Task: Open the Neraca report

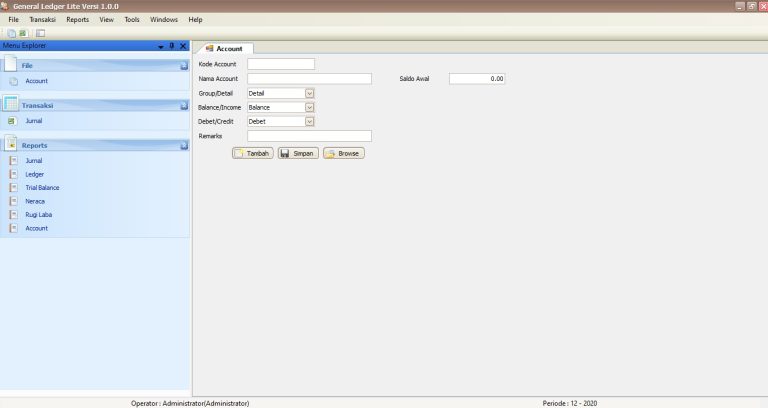Action: [x=35, y=201]
